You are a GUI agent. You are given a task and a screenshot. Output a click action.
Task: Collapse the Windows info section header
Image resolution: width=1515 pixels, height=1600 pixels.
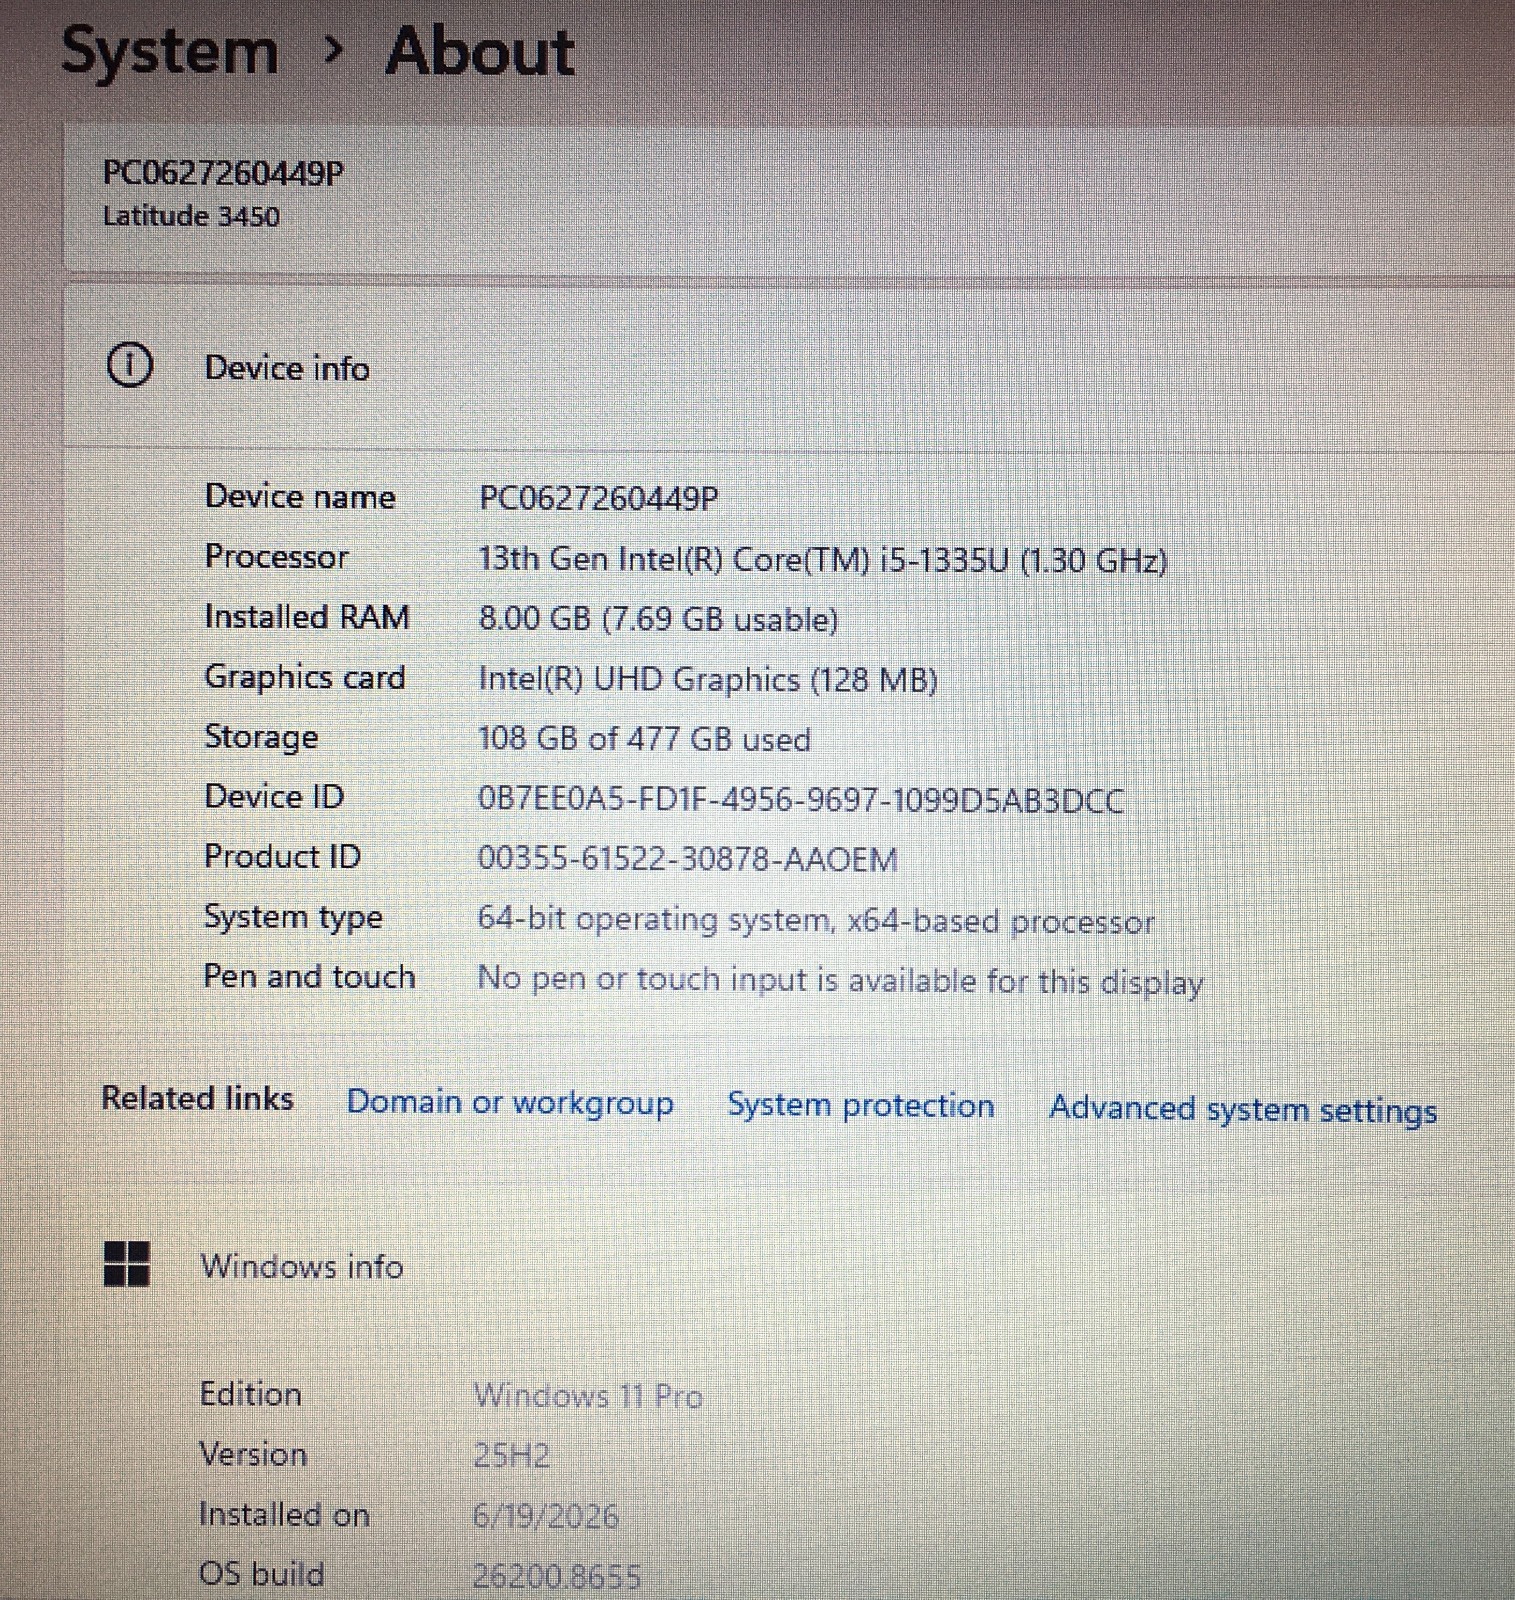[789, 1265]
